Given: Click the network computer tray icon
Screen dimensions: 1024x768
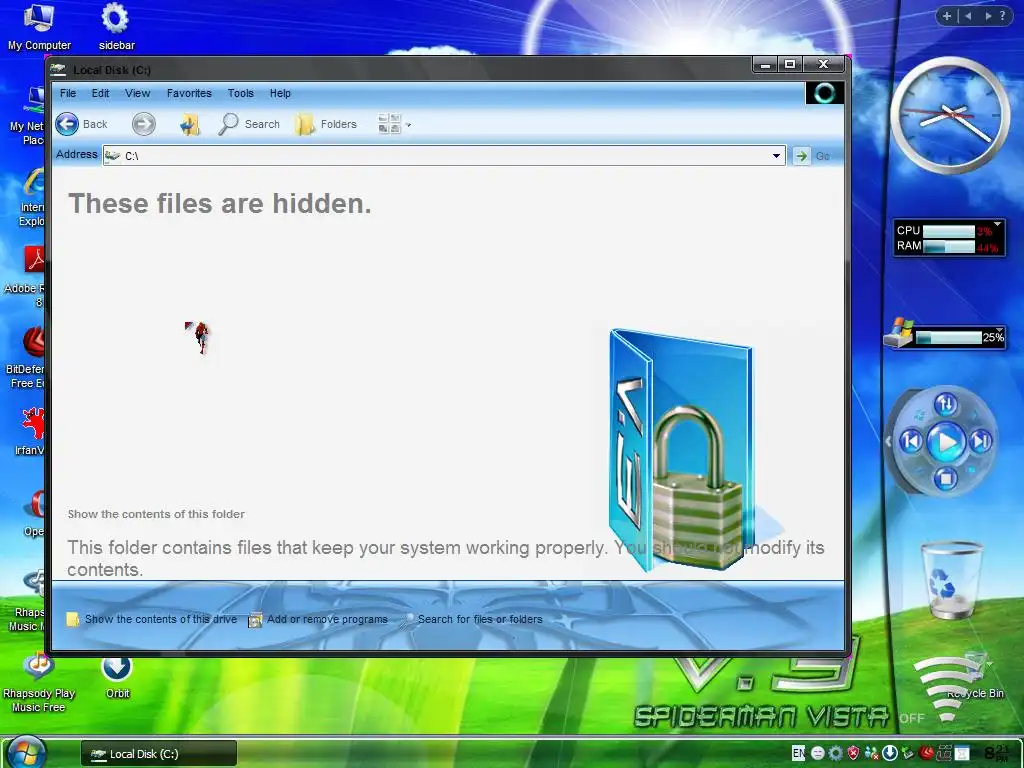Looking at the screenshot, I should click(x=908, y=753).
